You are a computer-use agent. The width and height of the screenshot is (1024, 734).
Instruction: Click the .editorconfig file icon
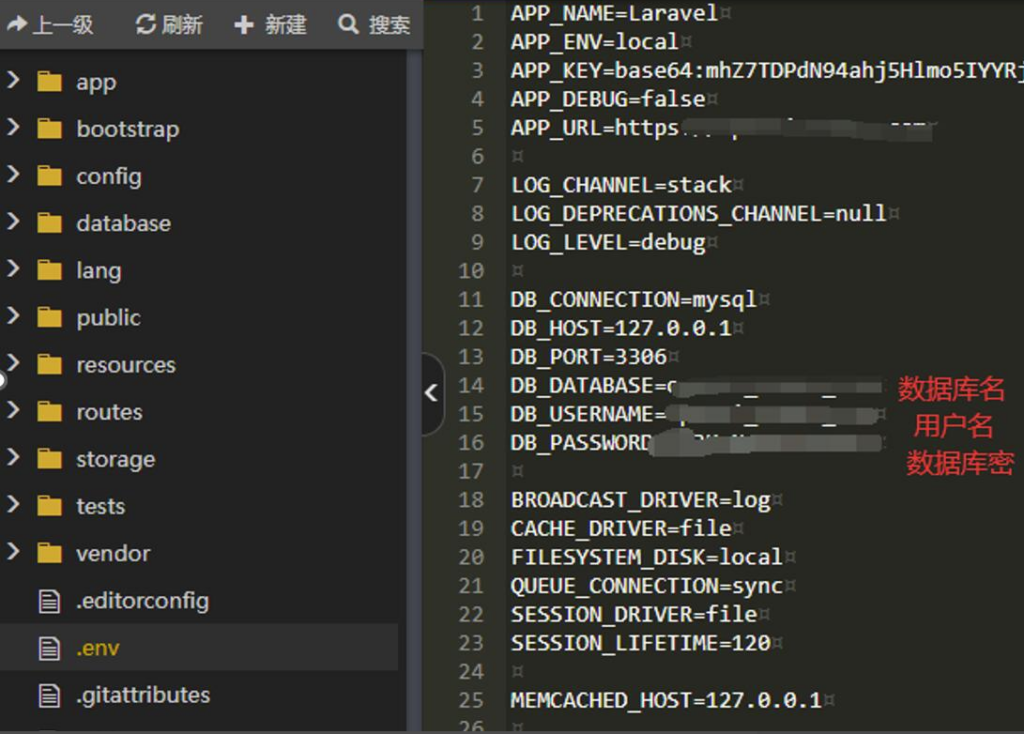pos(49,601)
